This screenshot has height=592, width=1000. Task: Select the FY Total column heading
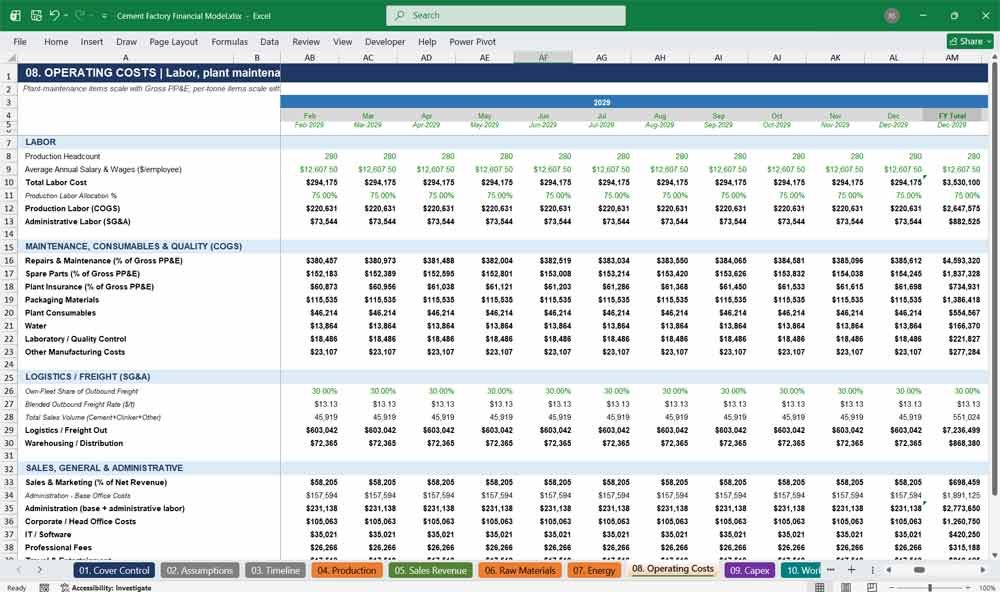click(952, 116)
